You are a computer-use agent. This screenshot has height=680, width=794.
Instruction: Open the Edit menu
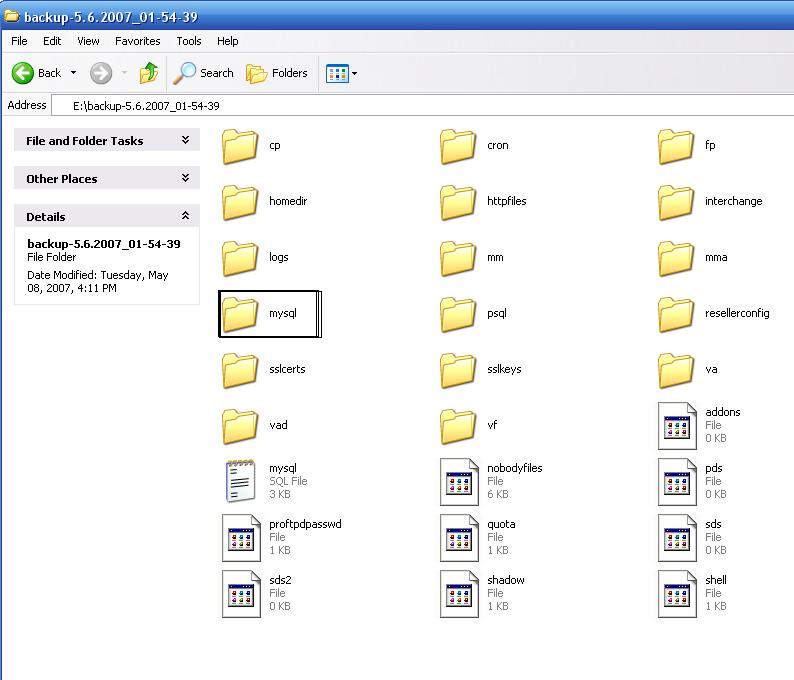pos(52,41)
